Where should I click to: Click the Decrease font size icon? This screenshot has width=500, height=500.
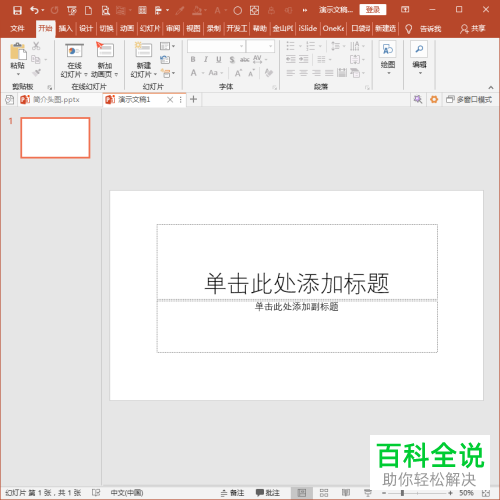pos(251,73)
